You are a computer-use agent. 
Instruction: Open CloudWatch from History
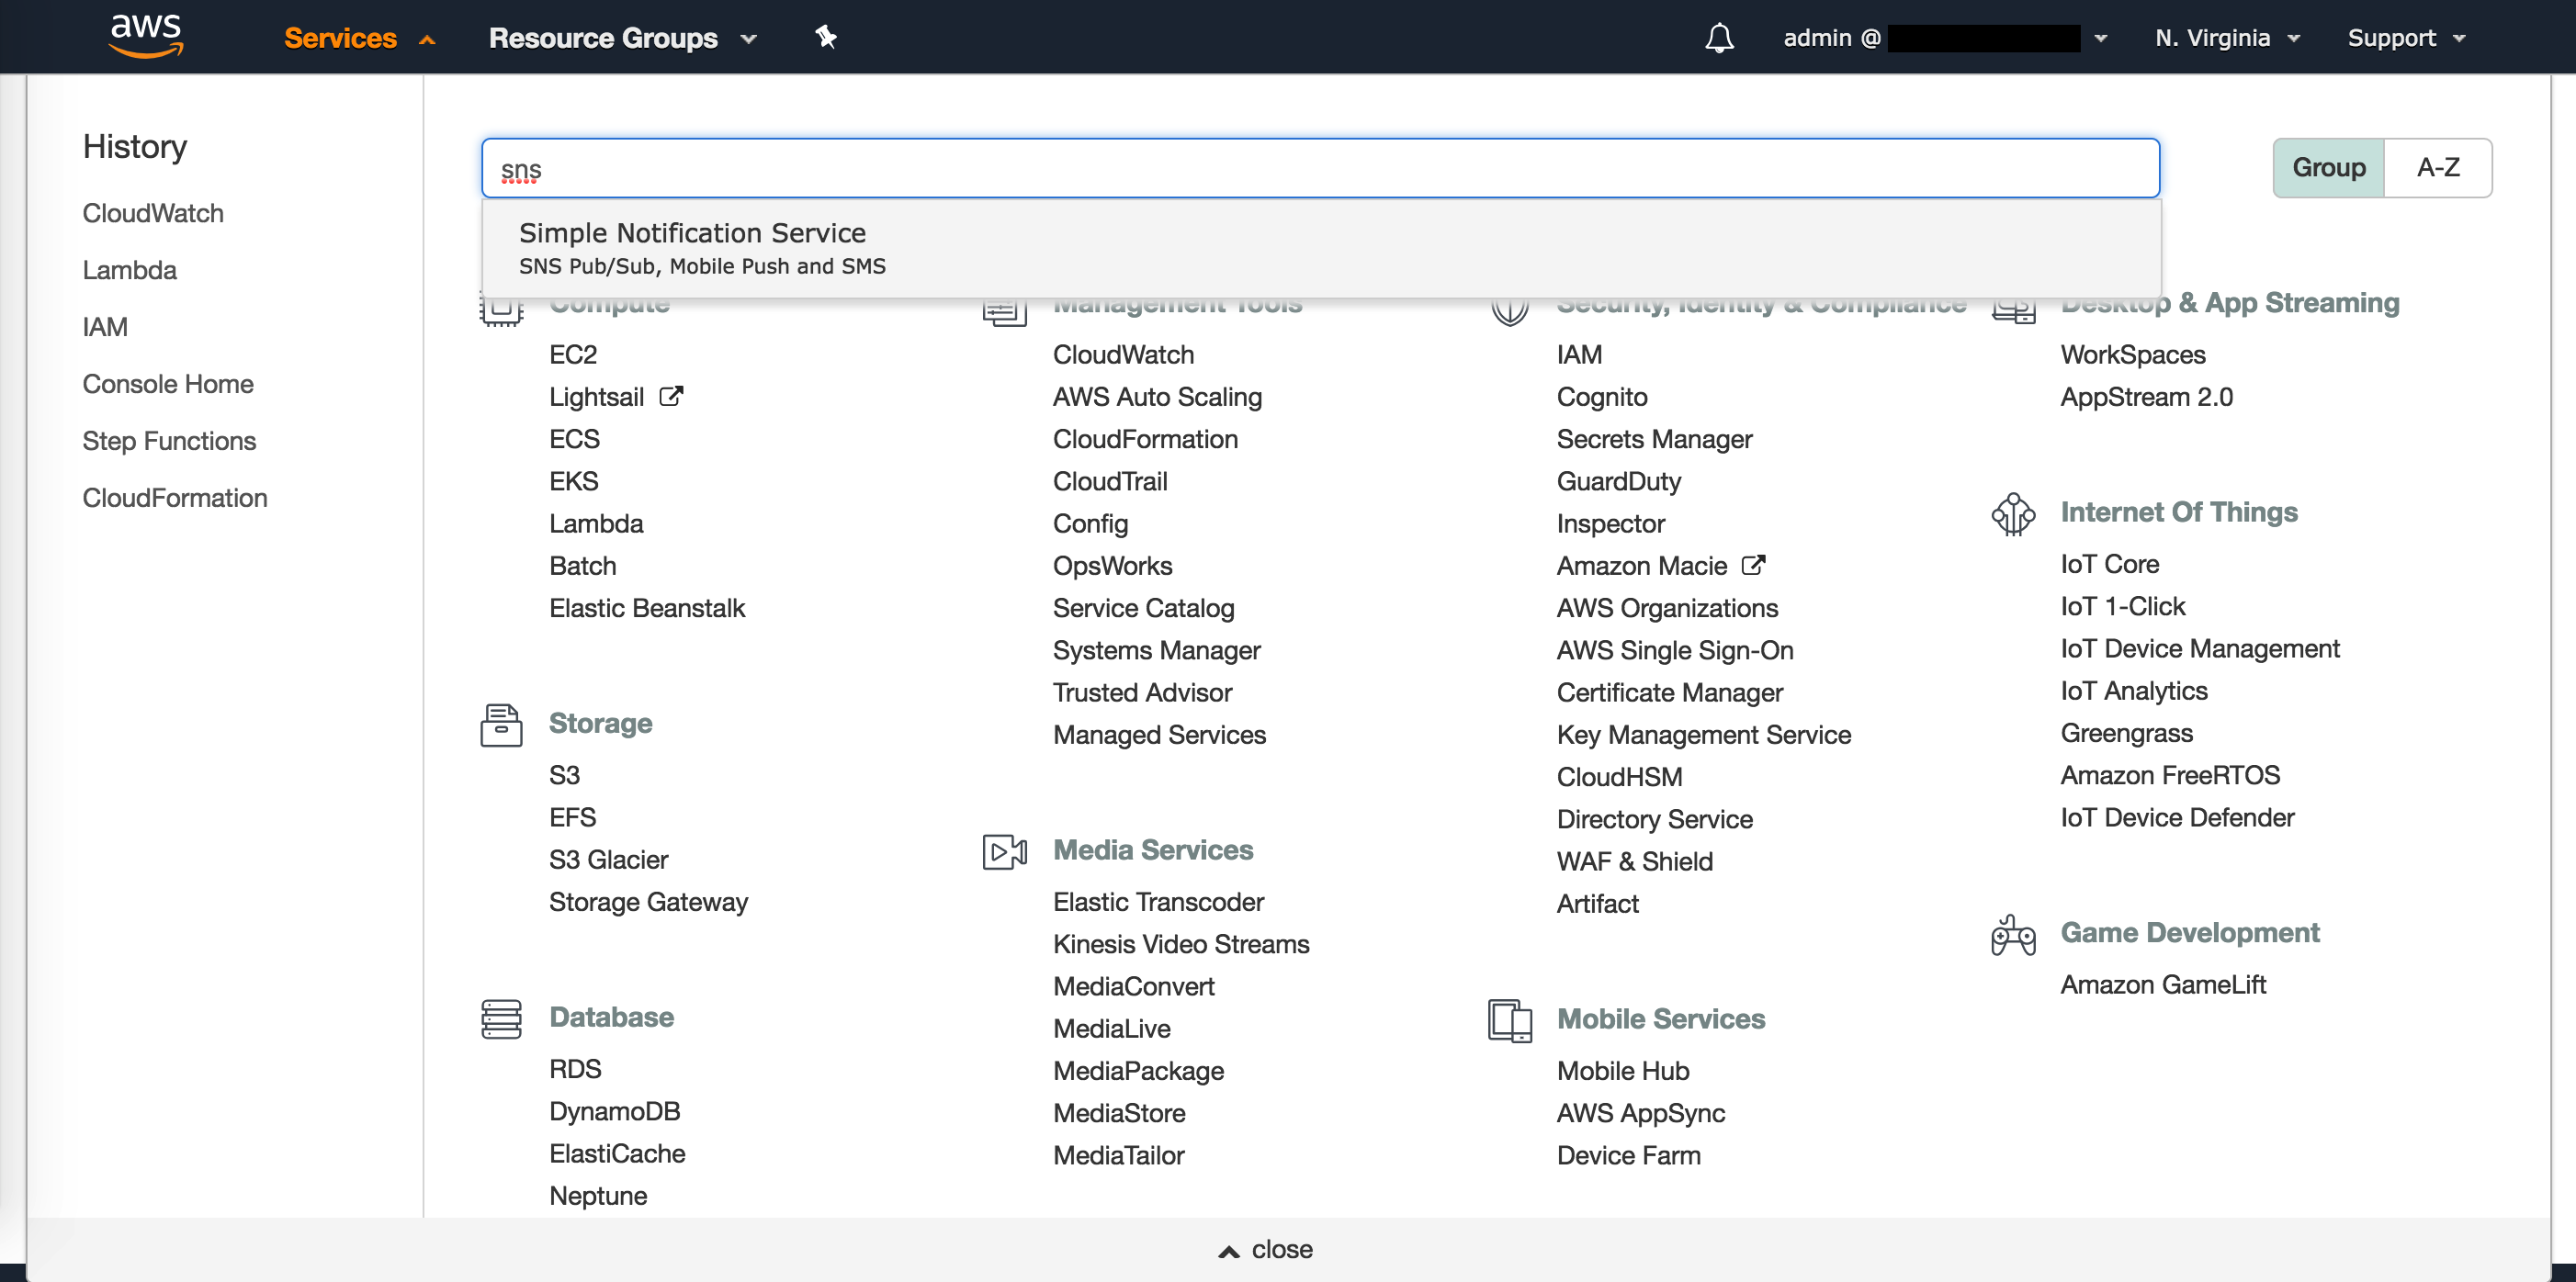click(x=153, y=213)
